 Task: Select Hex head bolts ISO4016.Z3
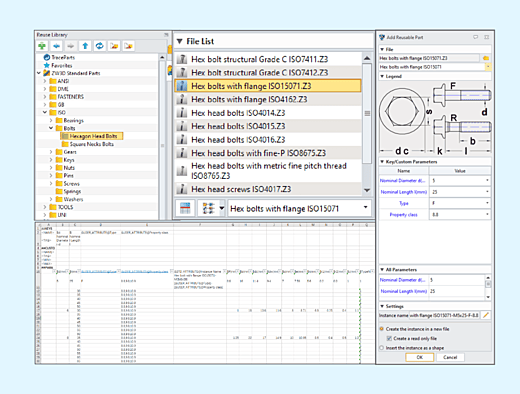(268, 140)
